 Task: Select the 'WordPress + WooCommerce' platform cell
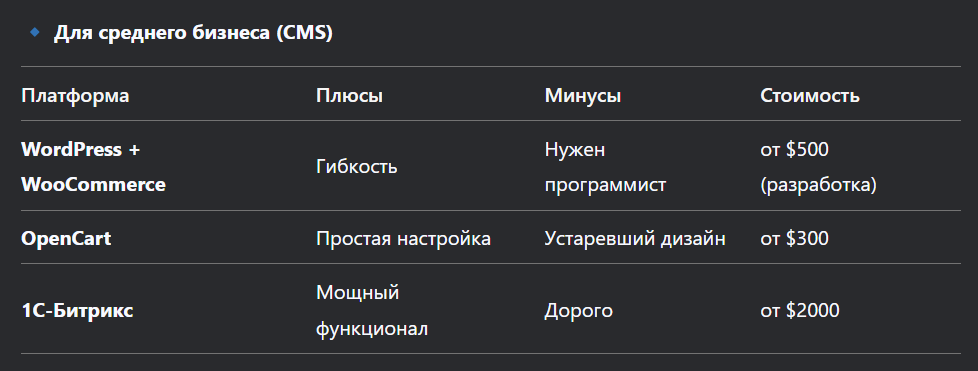click(x=94, y=167)
